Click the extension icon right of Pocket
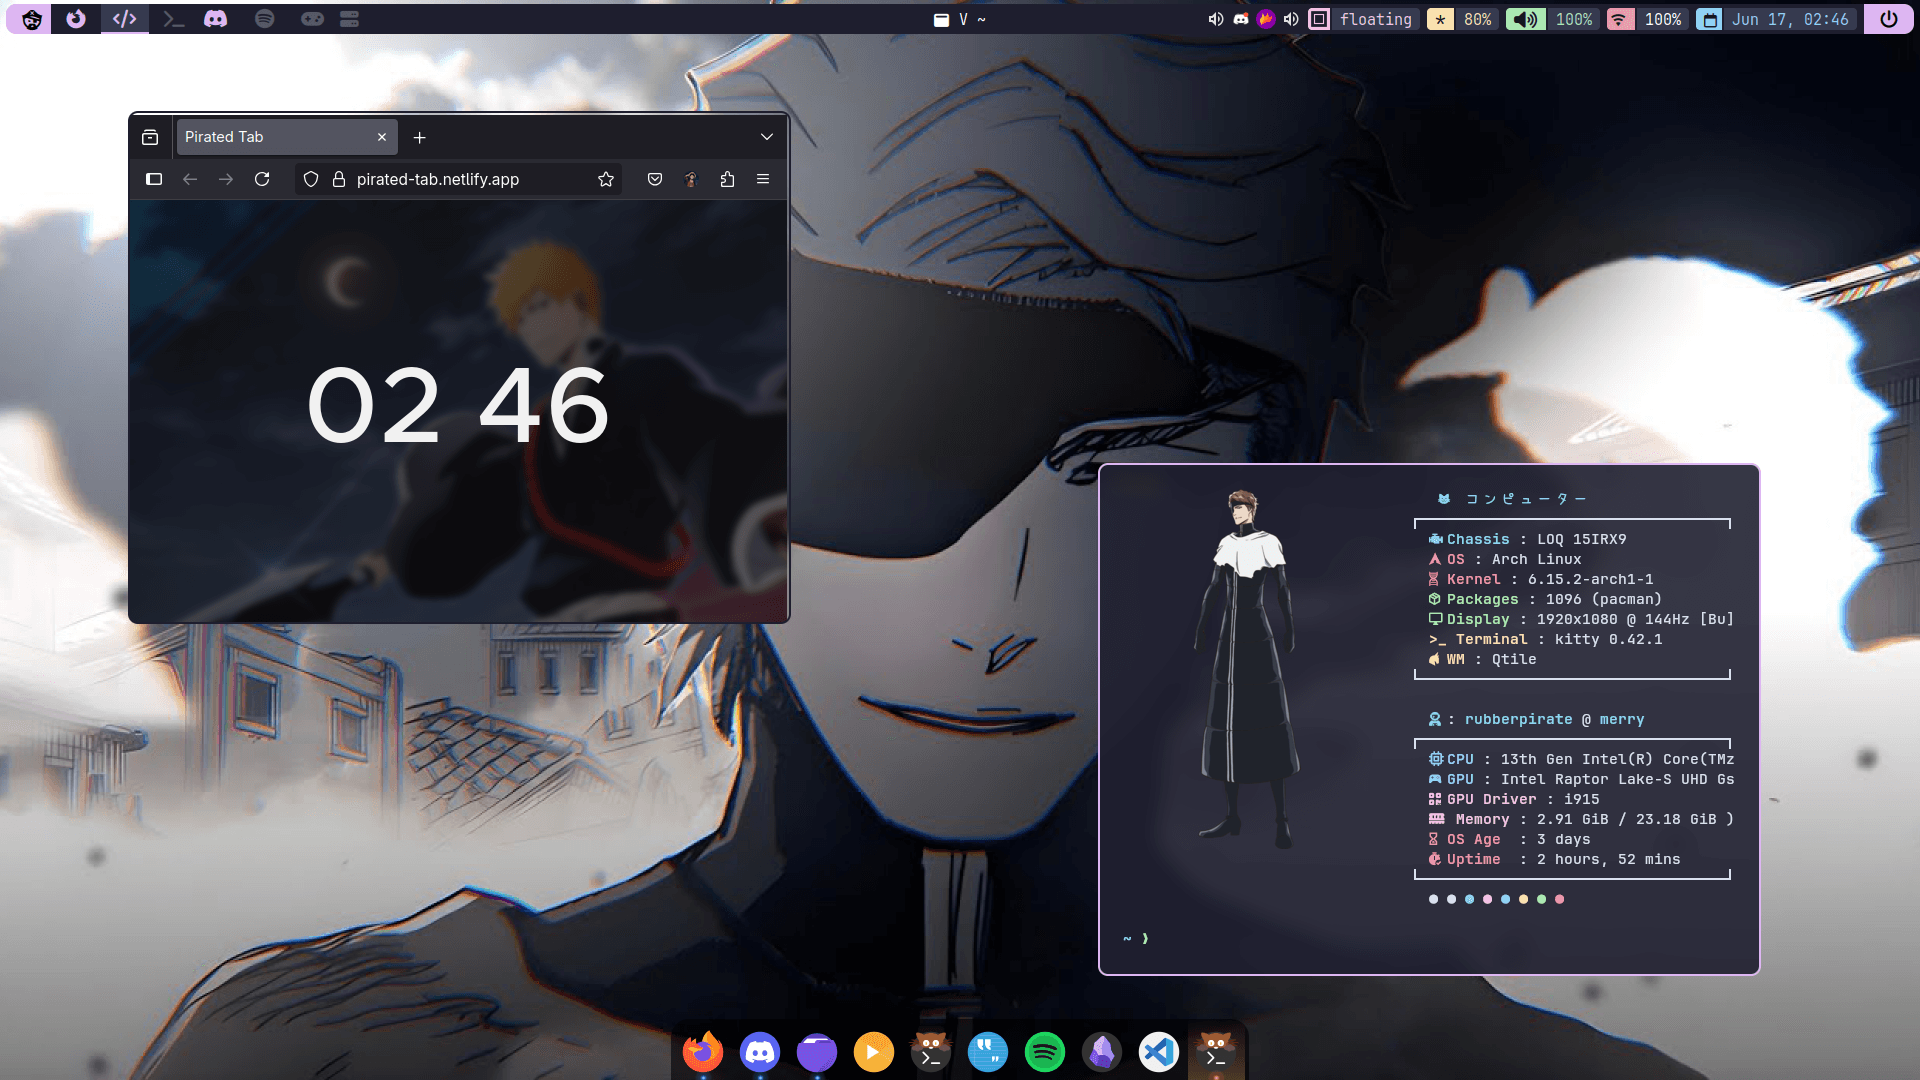1920x1080 pixels. (691, 179)
